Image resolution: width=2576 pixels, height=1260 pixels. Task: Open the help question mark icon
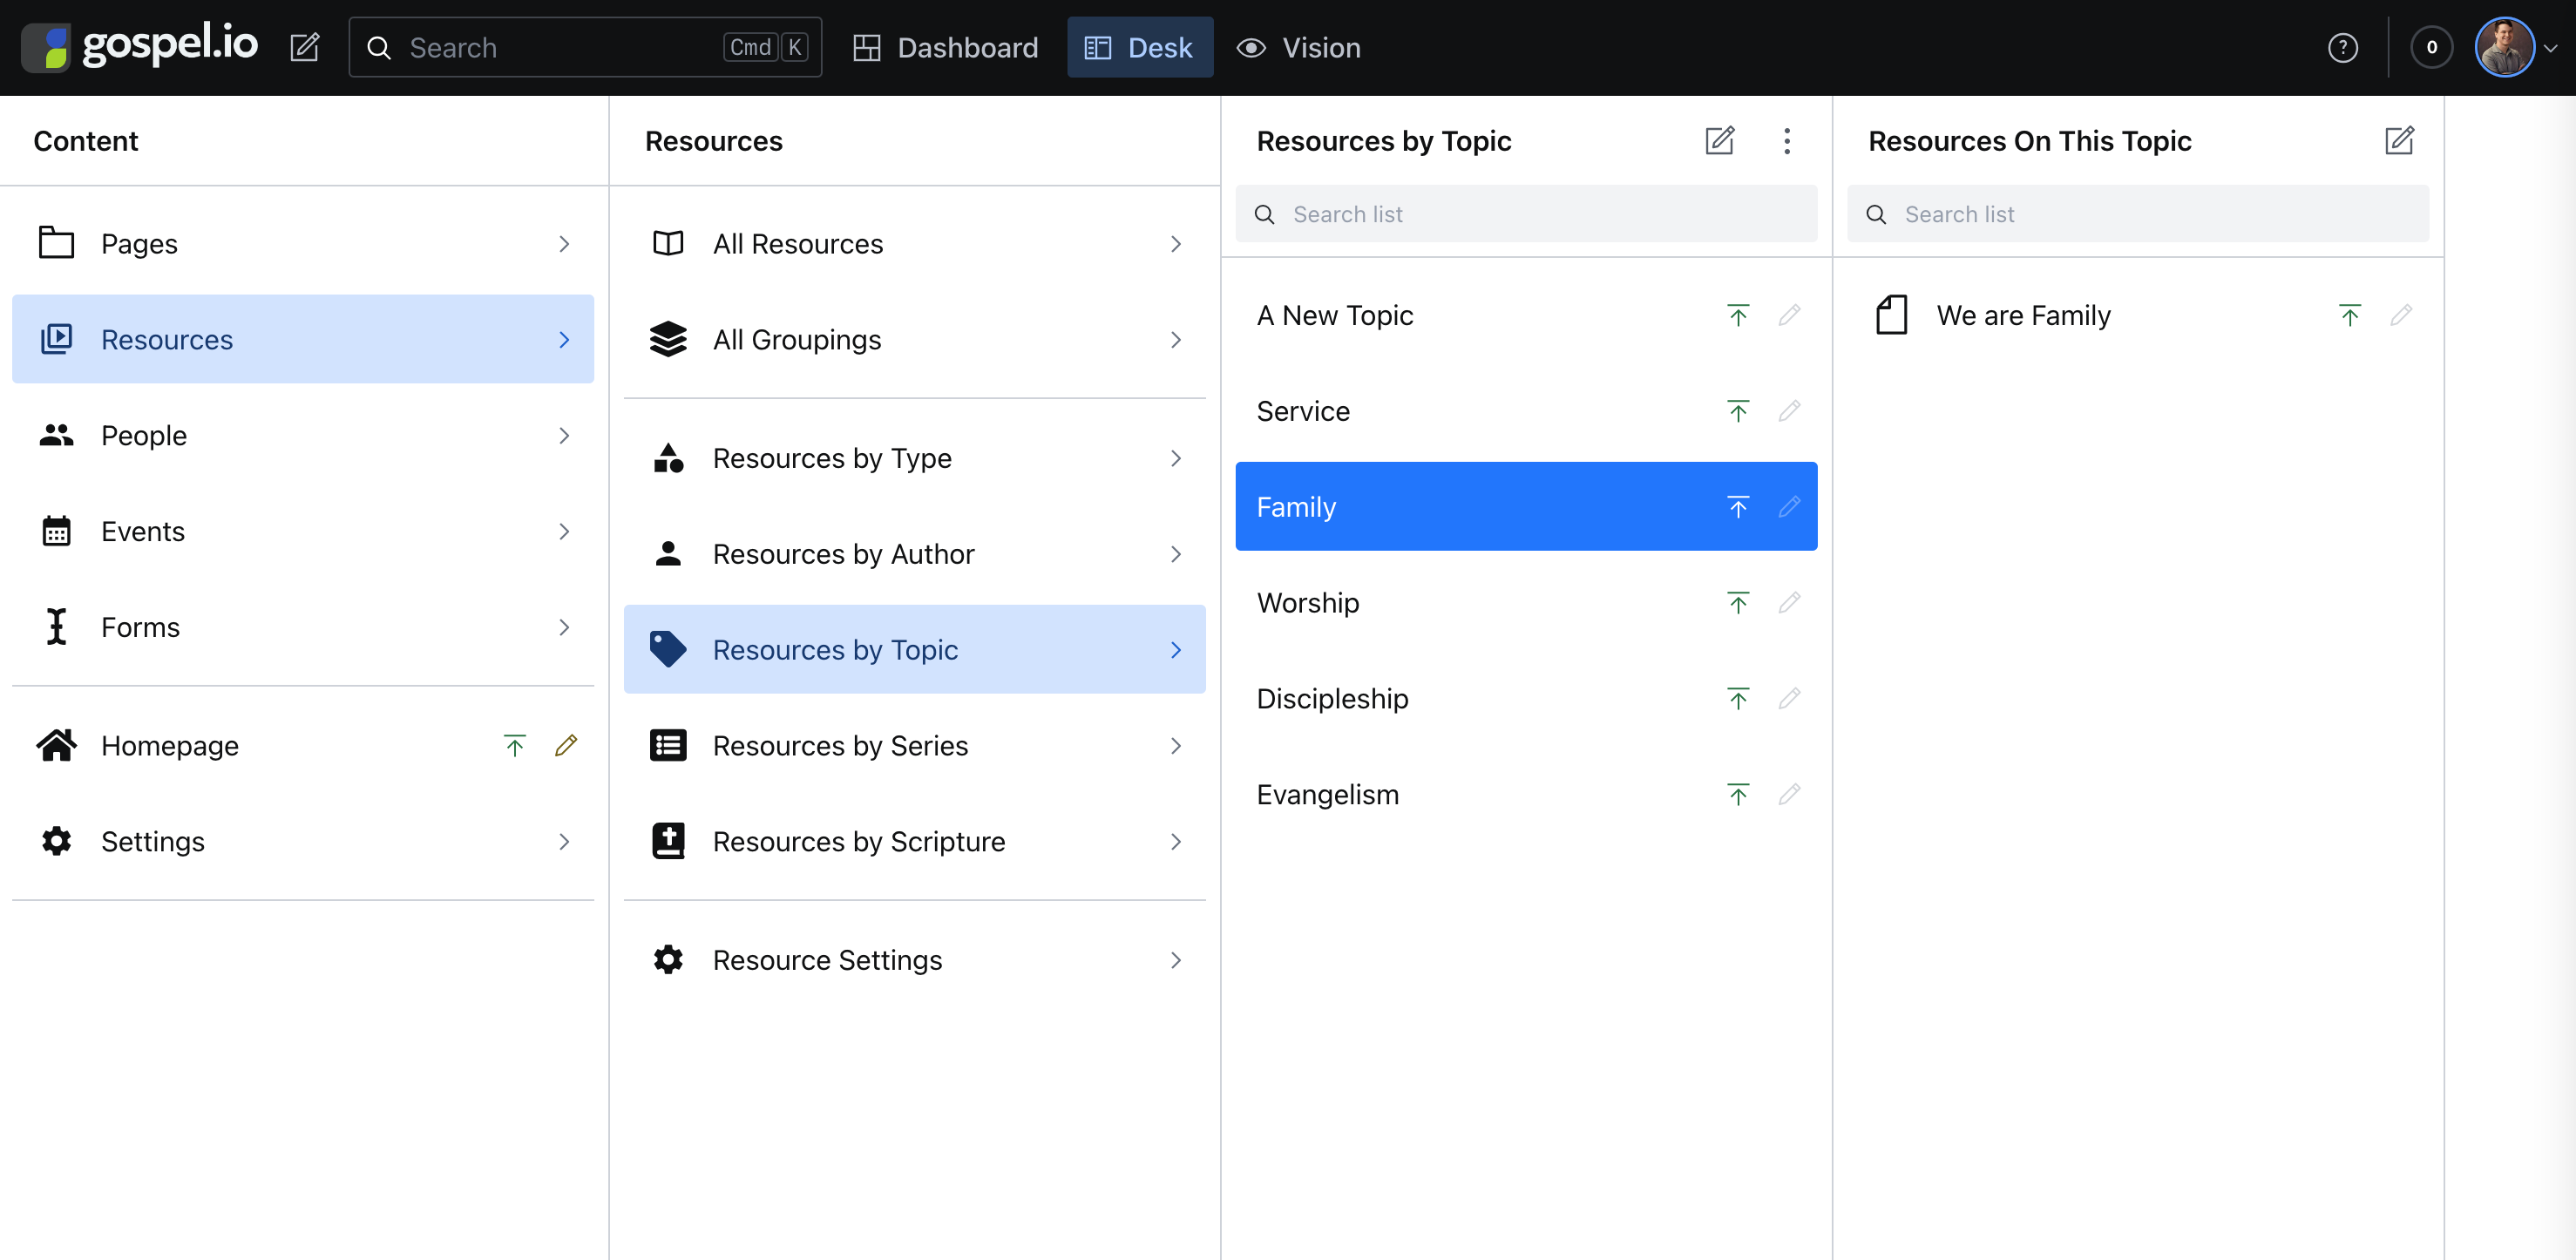[x=2342, y=47]
